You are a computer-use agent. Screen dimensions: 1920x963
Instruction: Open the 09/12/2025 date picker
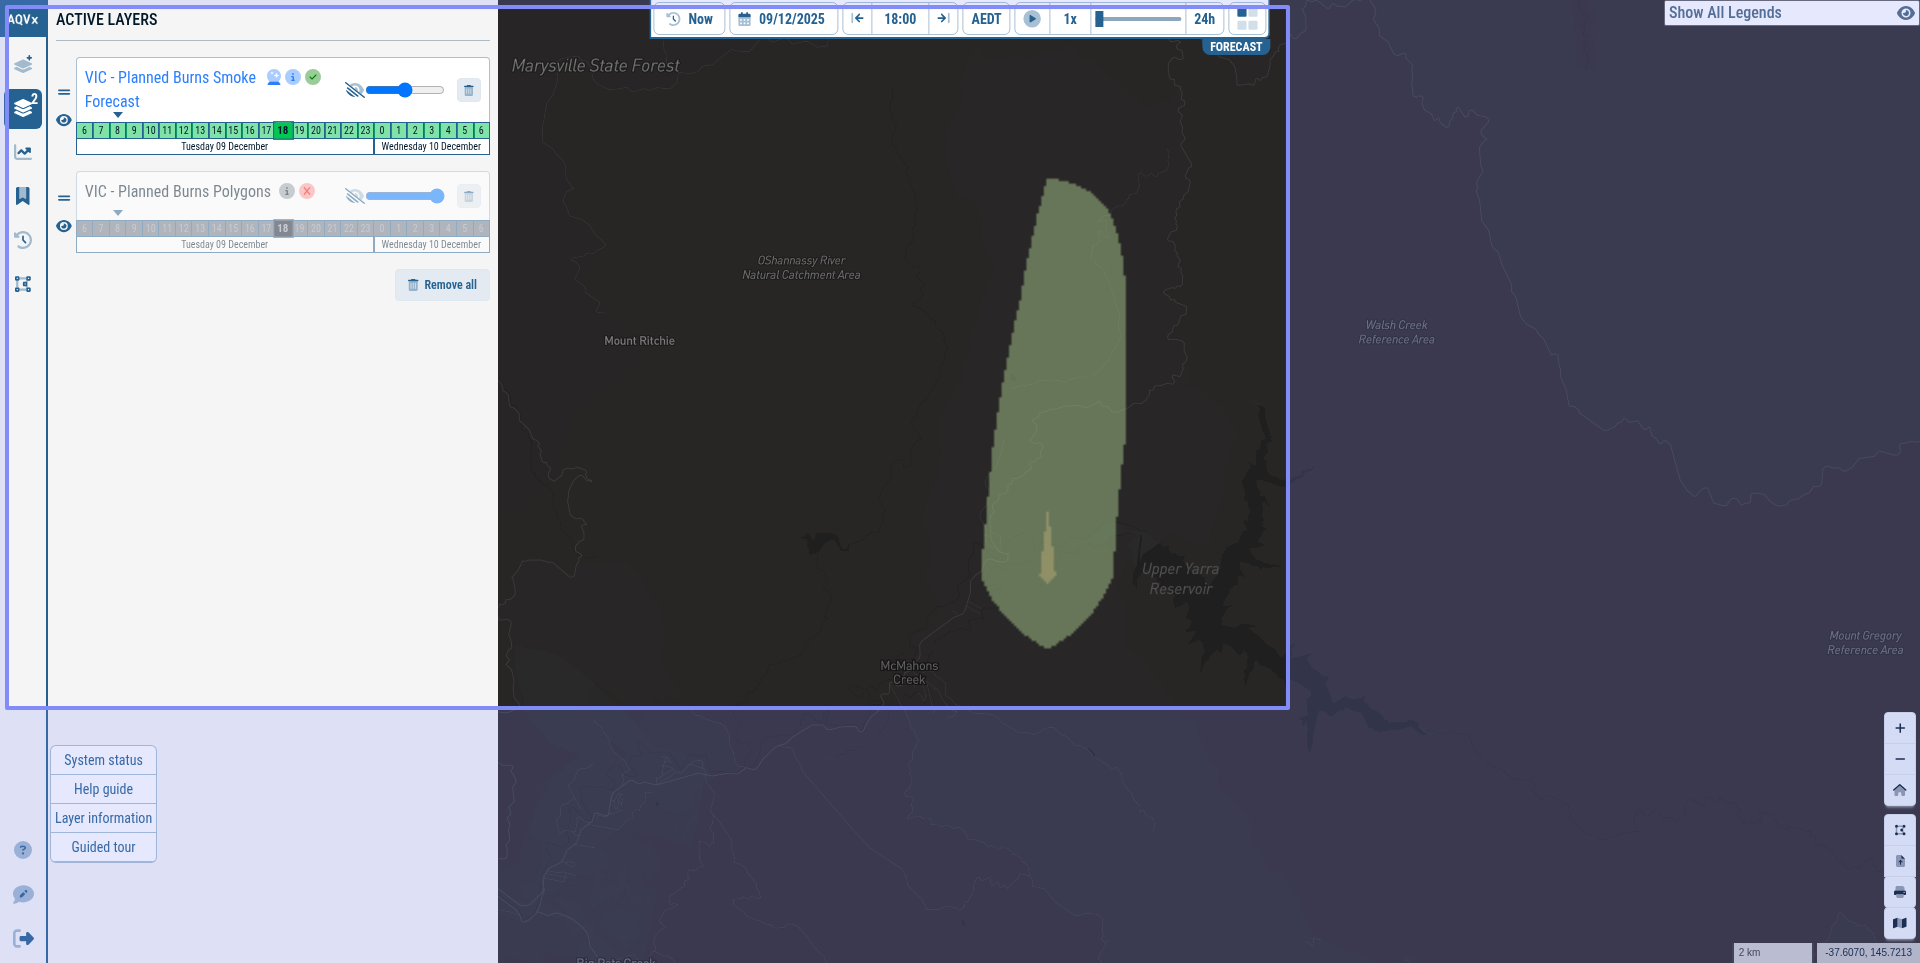(x=783, y=19)
